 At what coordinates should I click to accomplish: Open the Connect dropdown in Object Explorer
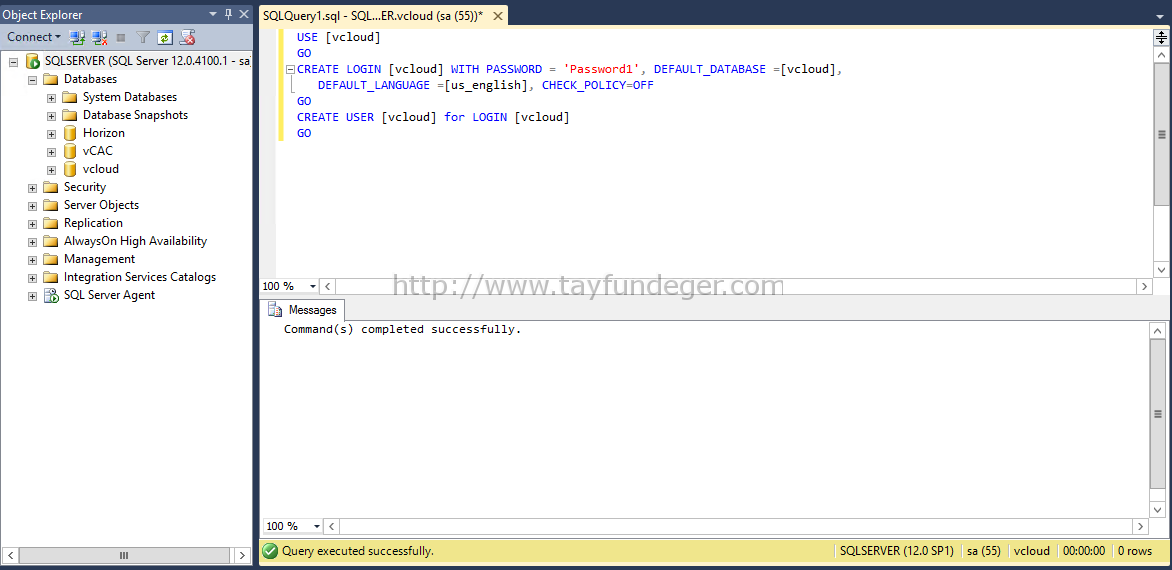pyautogui.click(x=34, y=37)
